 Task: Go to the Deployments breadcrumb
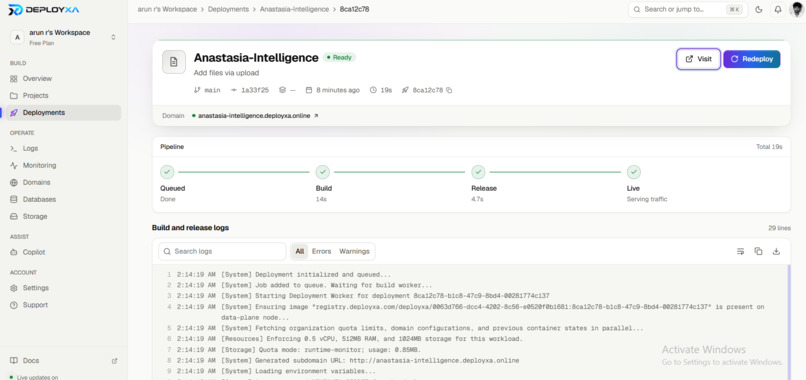(x=228, y=9)
